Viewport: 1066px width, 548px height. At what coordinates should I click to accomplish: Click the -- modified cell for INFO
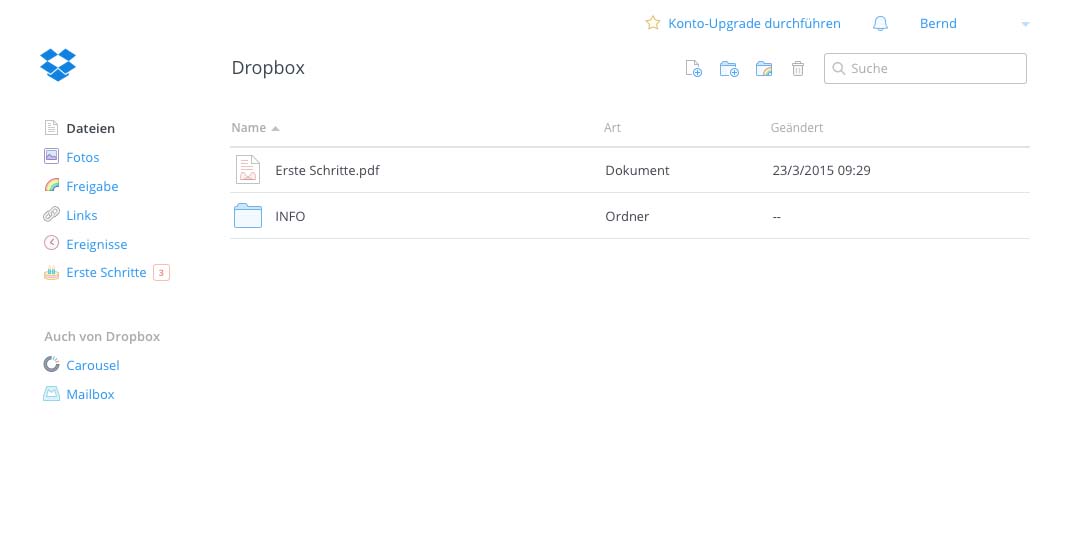[x=776, y=217]
